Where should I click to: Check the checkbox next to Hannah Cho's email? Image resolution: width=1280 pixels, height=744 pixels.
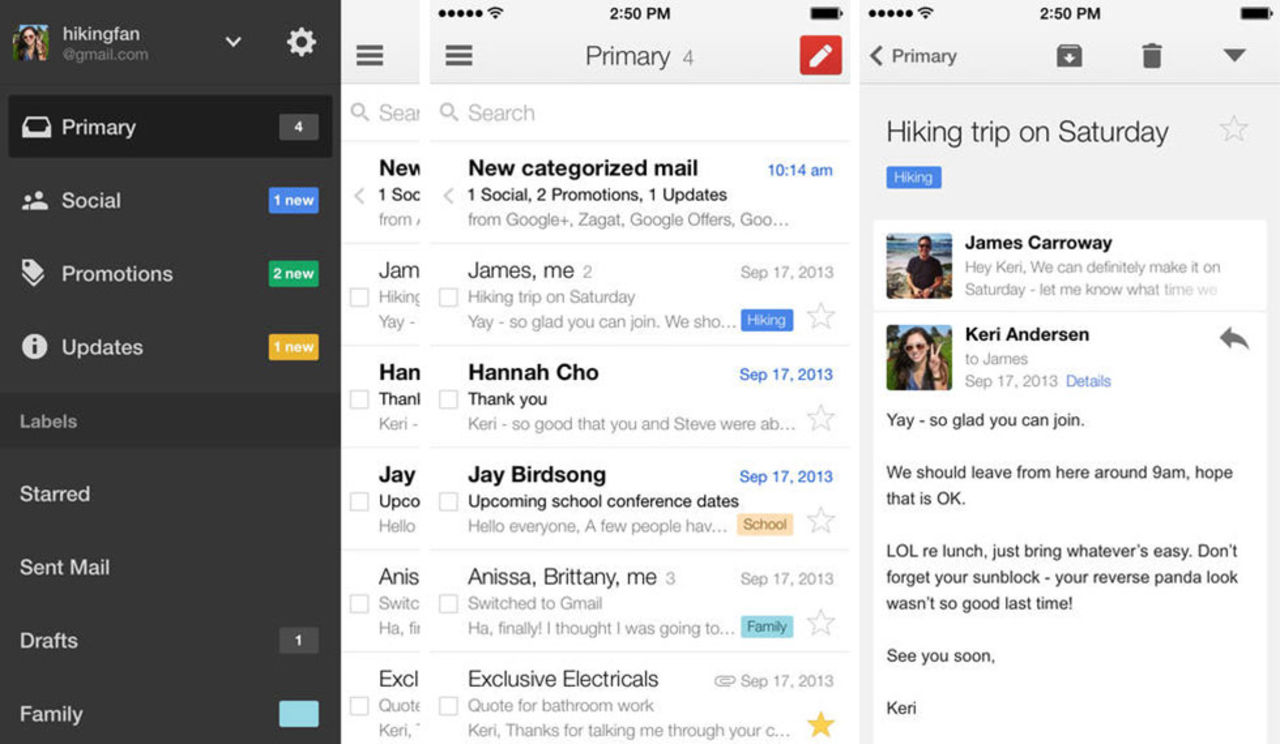tap(448, 398)
